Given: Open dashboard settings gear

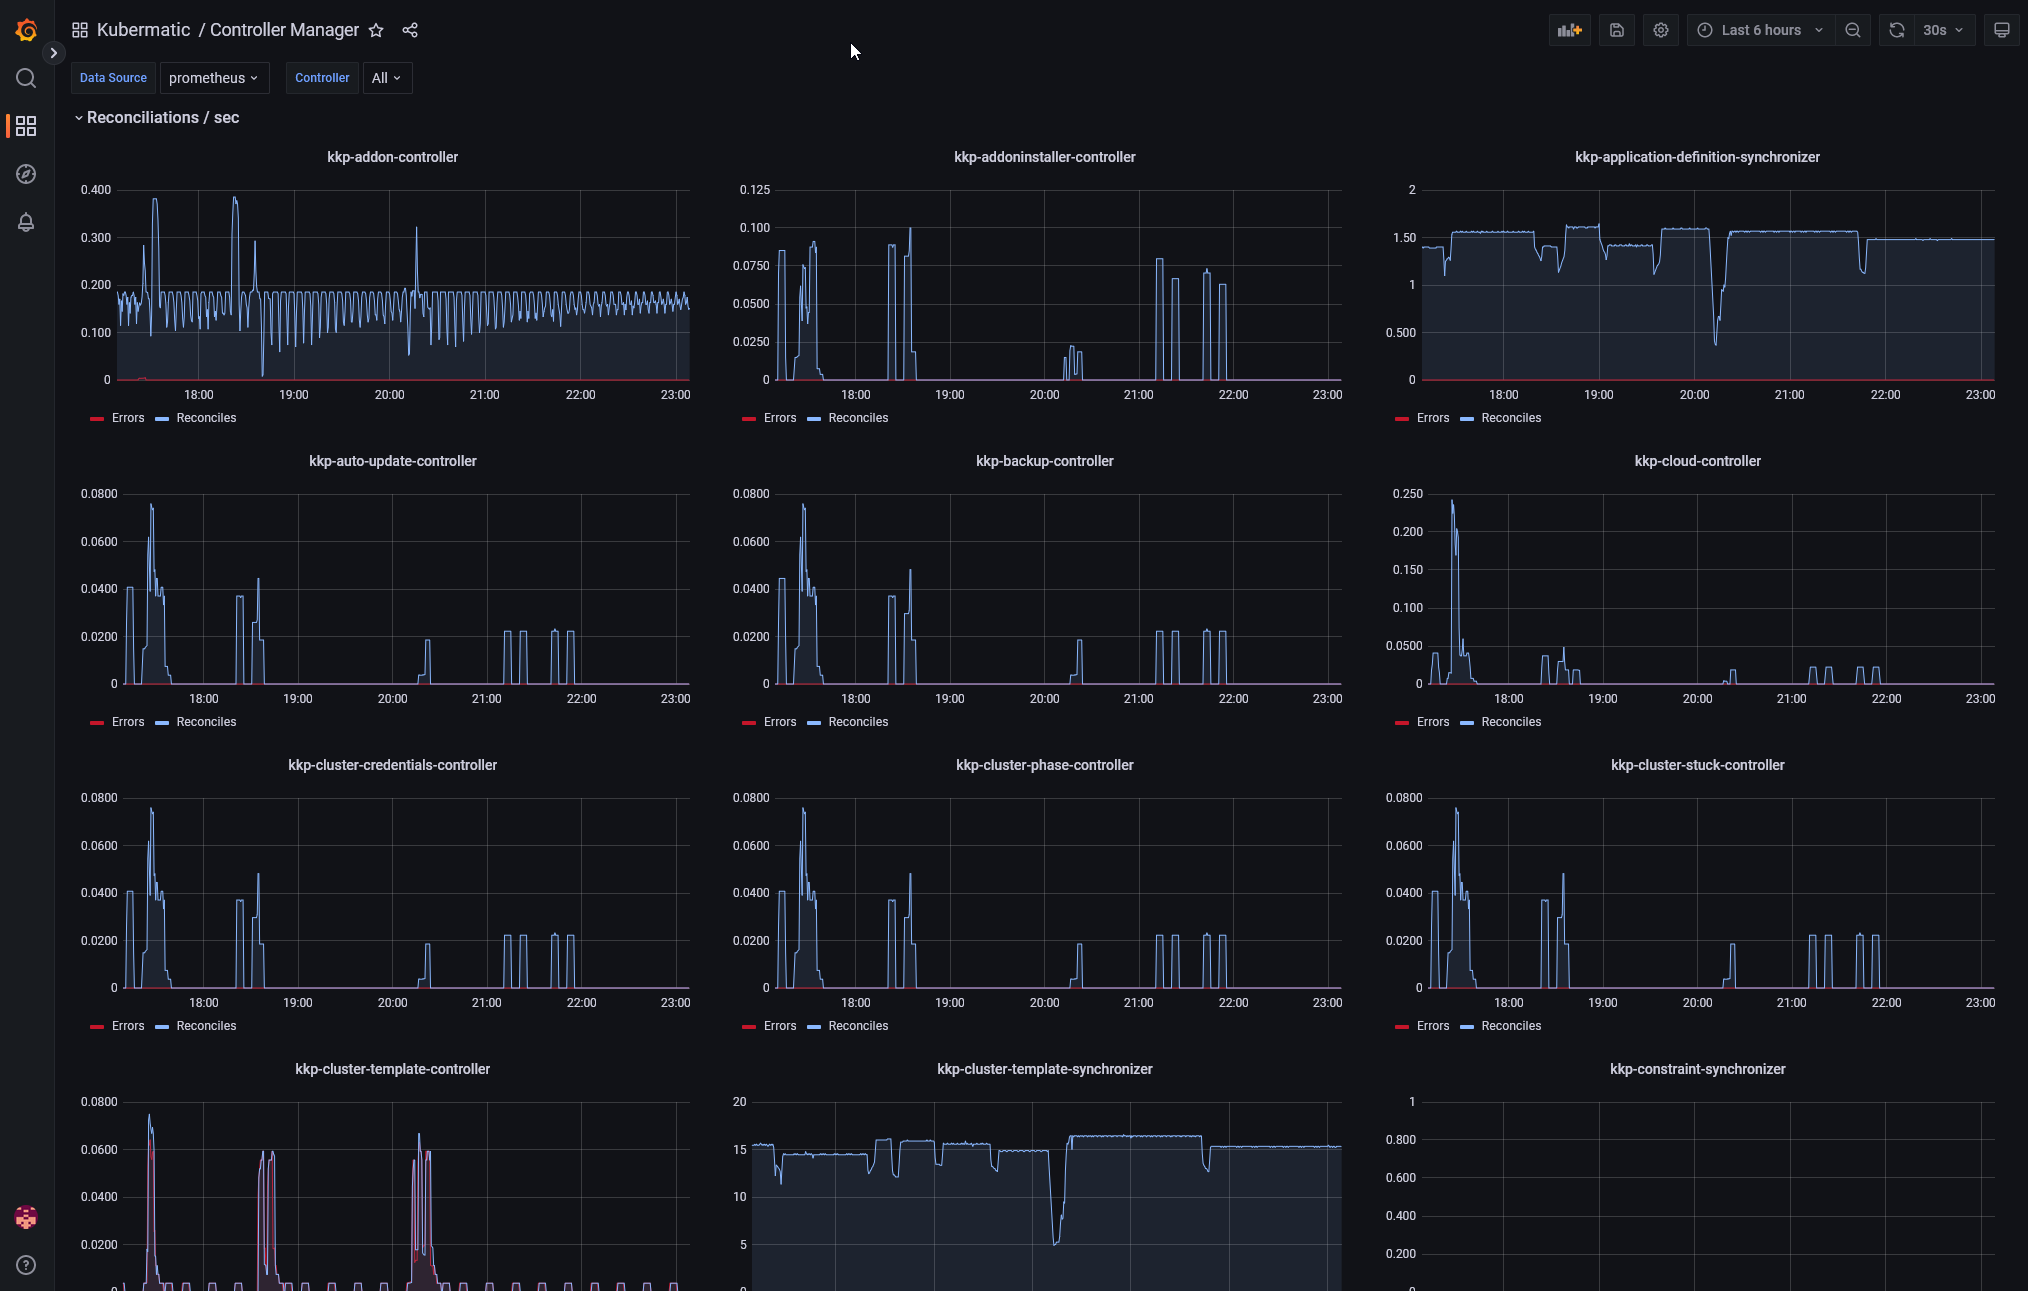Looking at the screenshot, I should pos(1661,30).
